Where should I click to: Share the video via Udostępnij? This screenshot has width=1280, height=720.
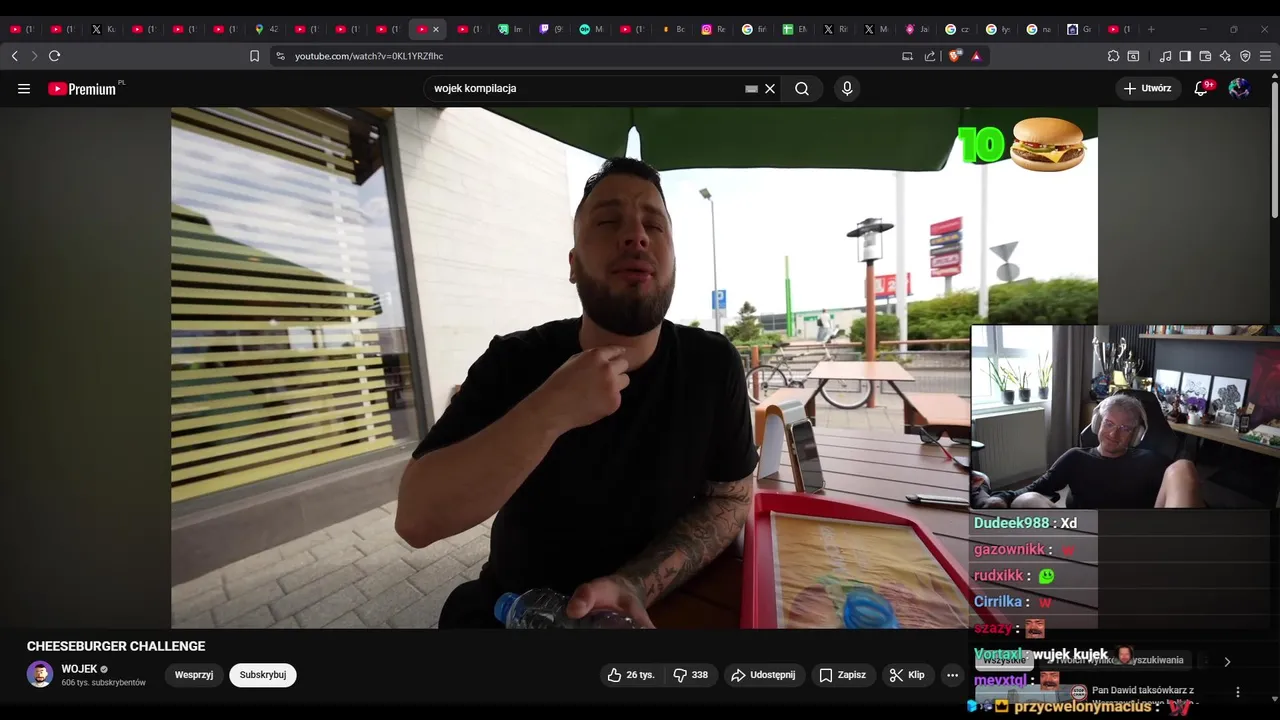764,675
